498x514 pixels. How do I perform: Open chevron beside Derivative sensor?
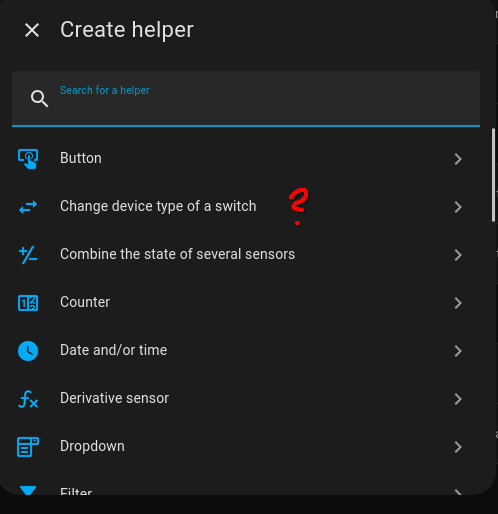pos(458,399)
